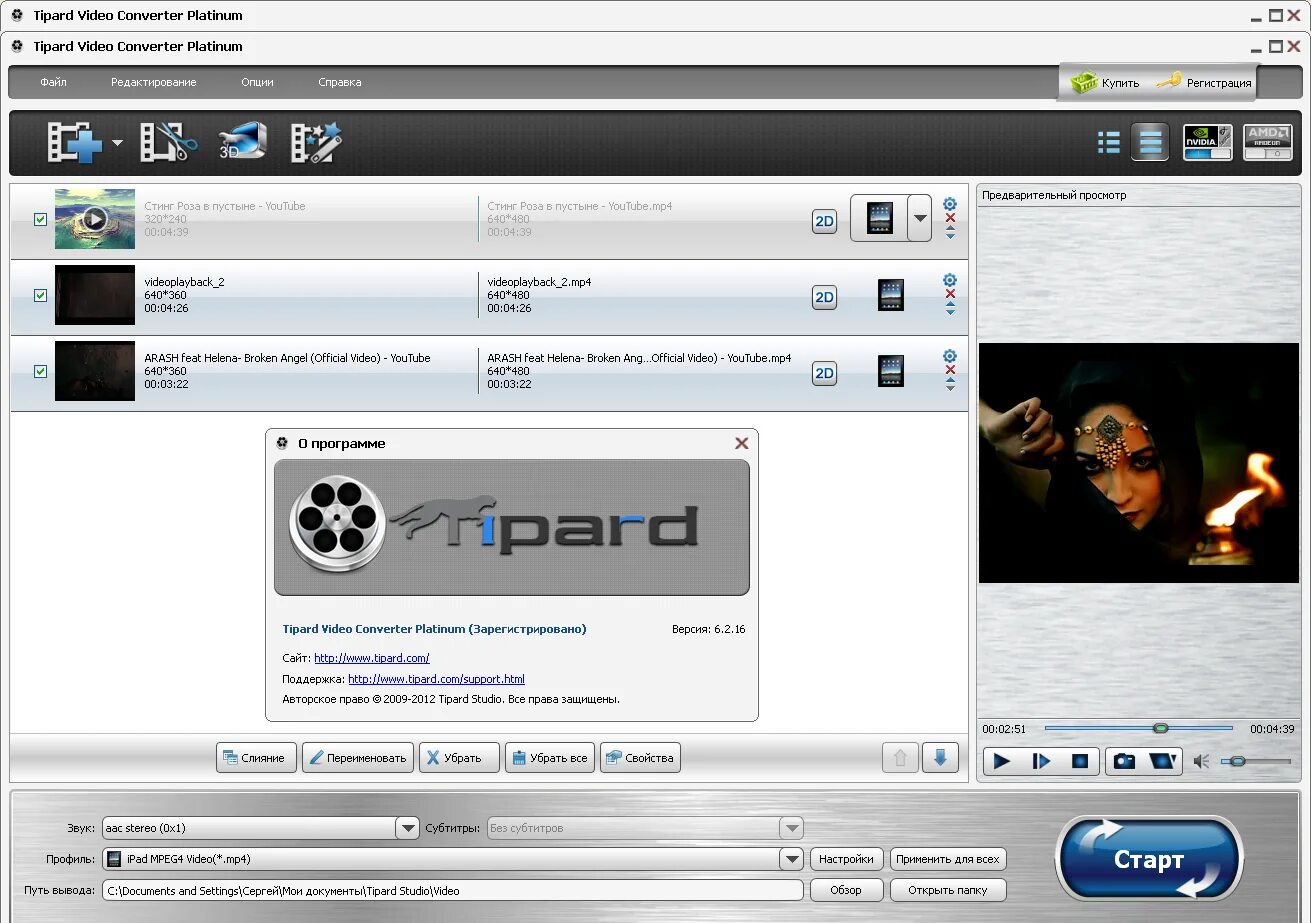Open the Справка menu
Image resolution: width=1311 pixels, height=923 pixels.
click(340, 82)
